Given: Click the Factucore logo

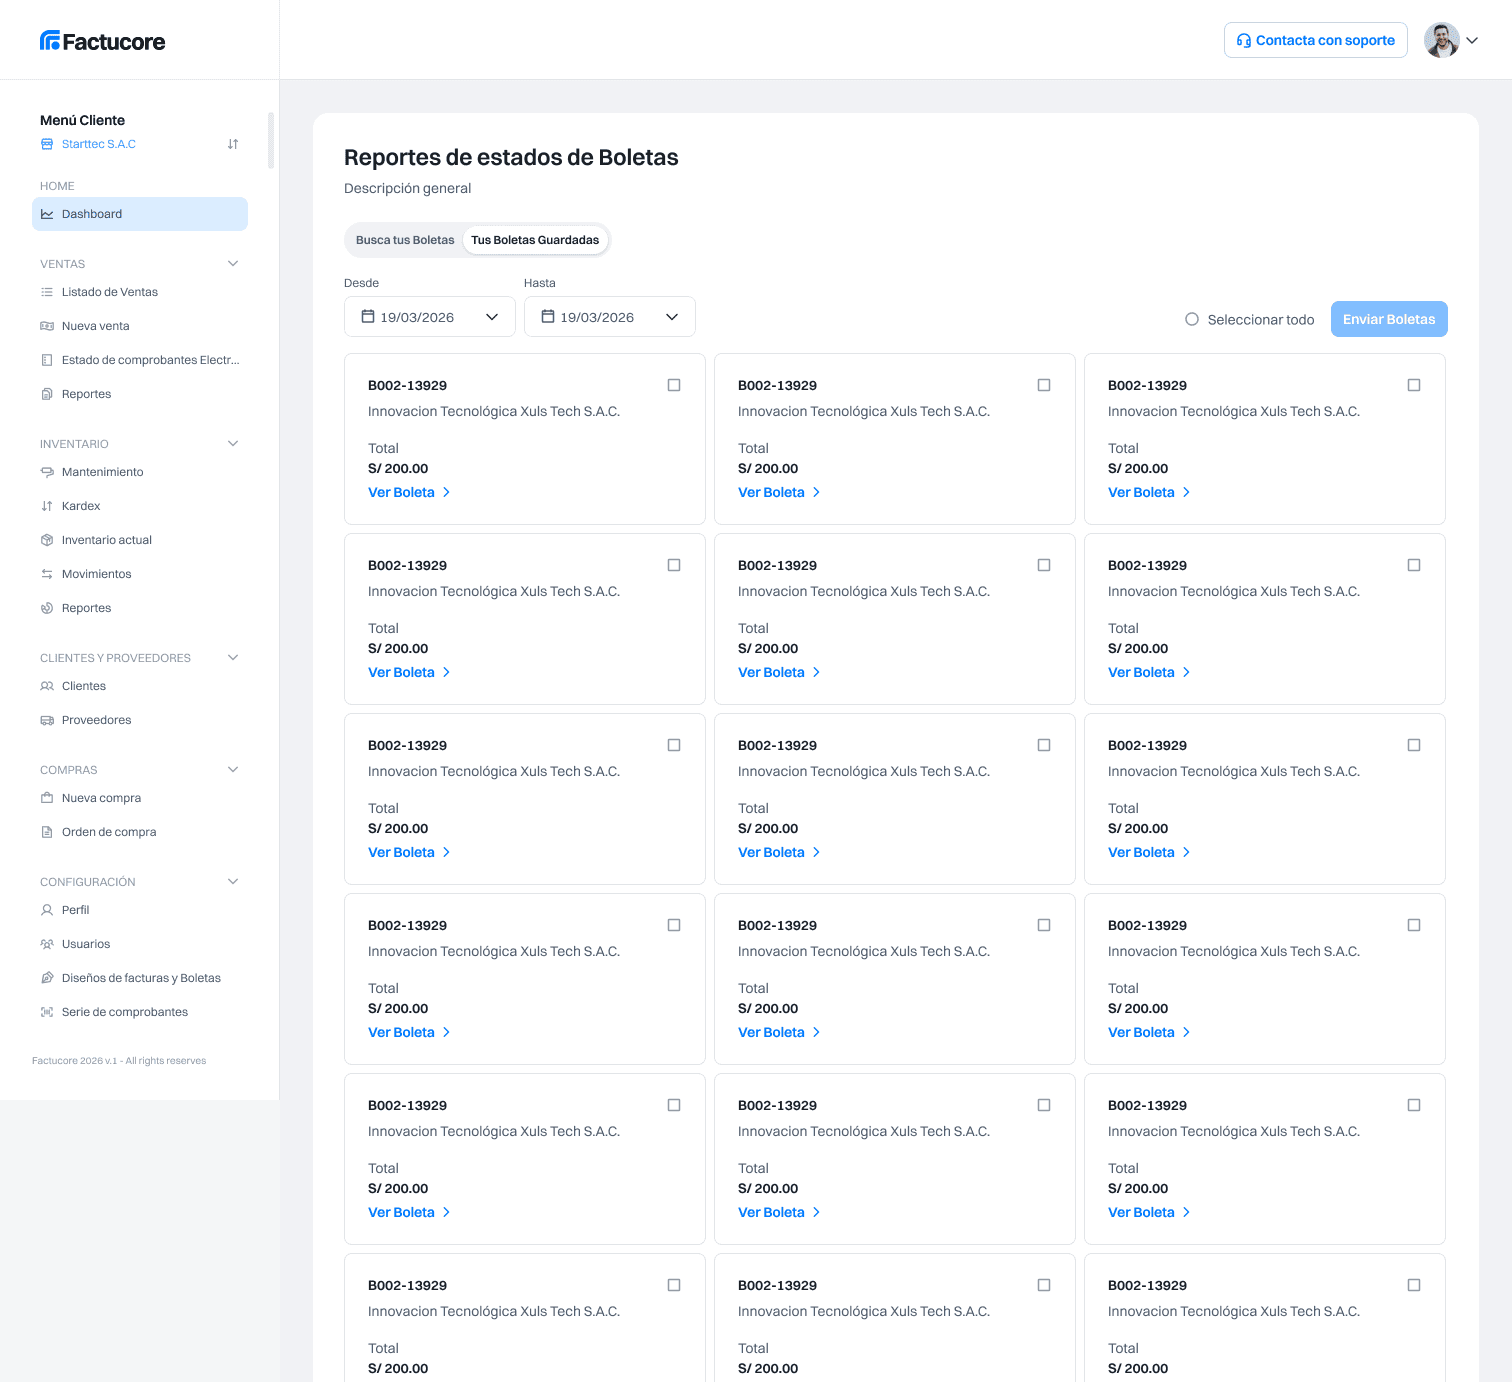Looking at the screenshot, I should coord(102,41).
